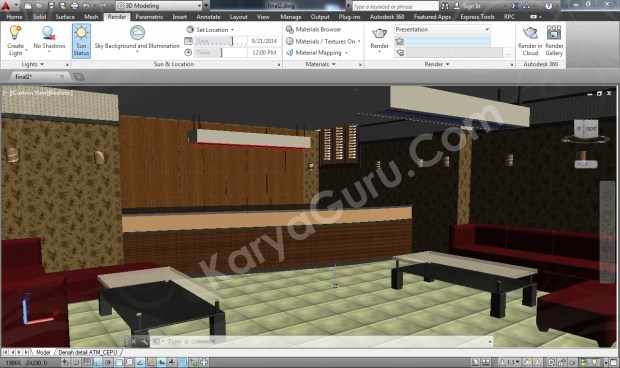This screenshot has width=620, height=368.
Task: Click the Isolate Objects light bulb status icon
Action: click(594, 362)
